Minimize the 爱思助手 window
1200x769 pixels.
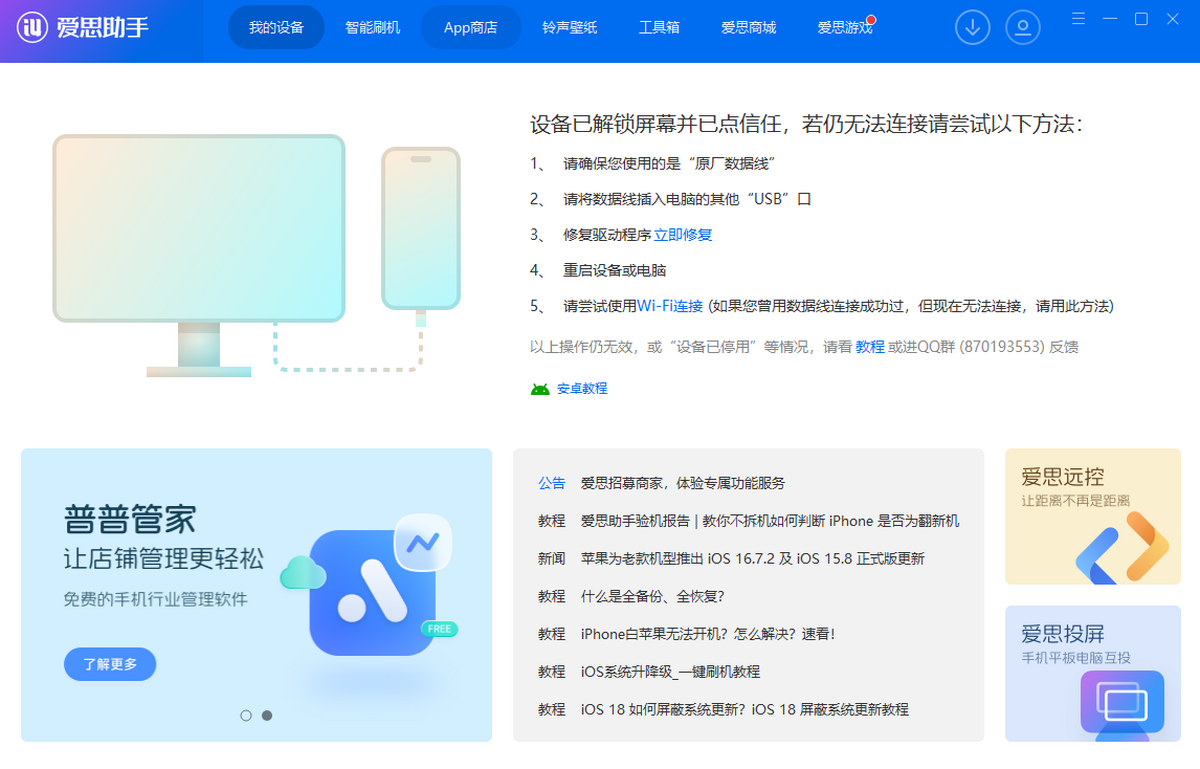[1110, 19]
